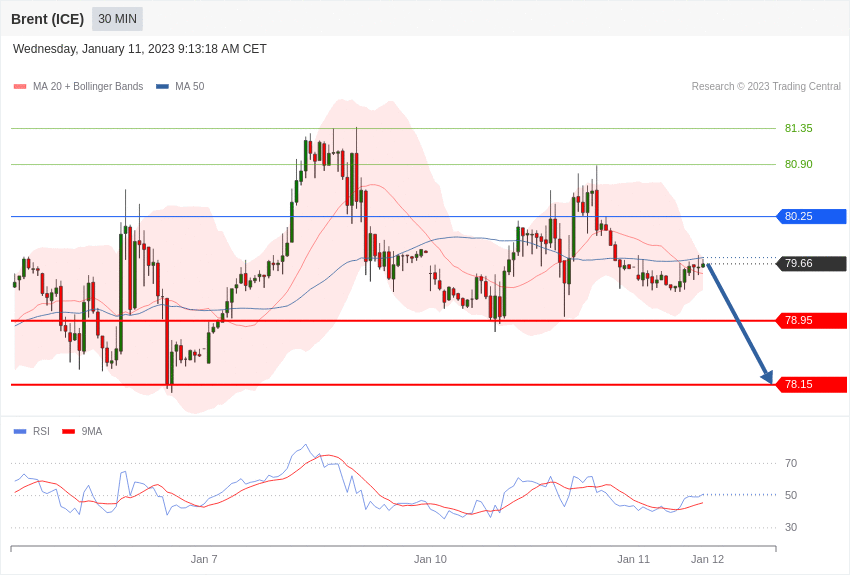The image size is (850, 576).
Task: Click the RSI 70 axis label
Action: (x=791, y=463)
